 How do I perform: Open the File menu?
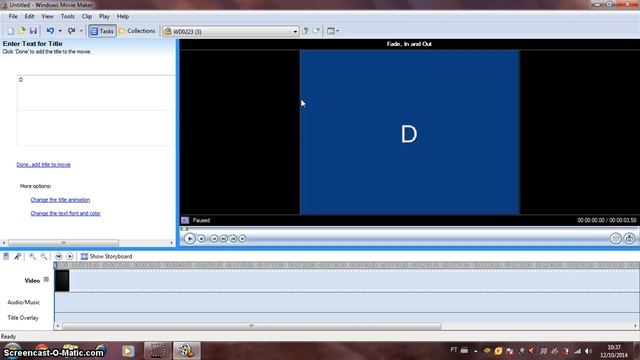[13, 17]
